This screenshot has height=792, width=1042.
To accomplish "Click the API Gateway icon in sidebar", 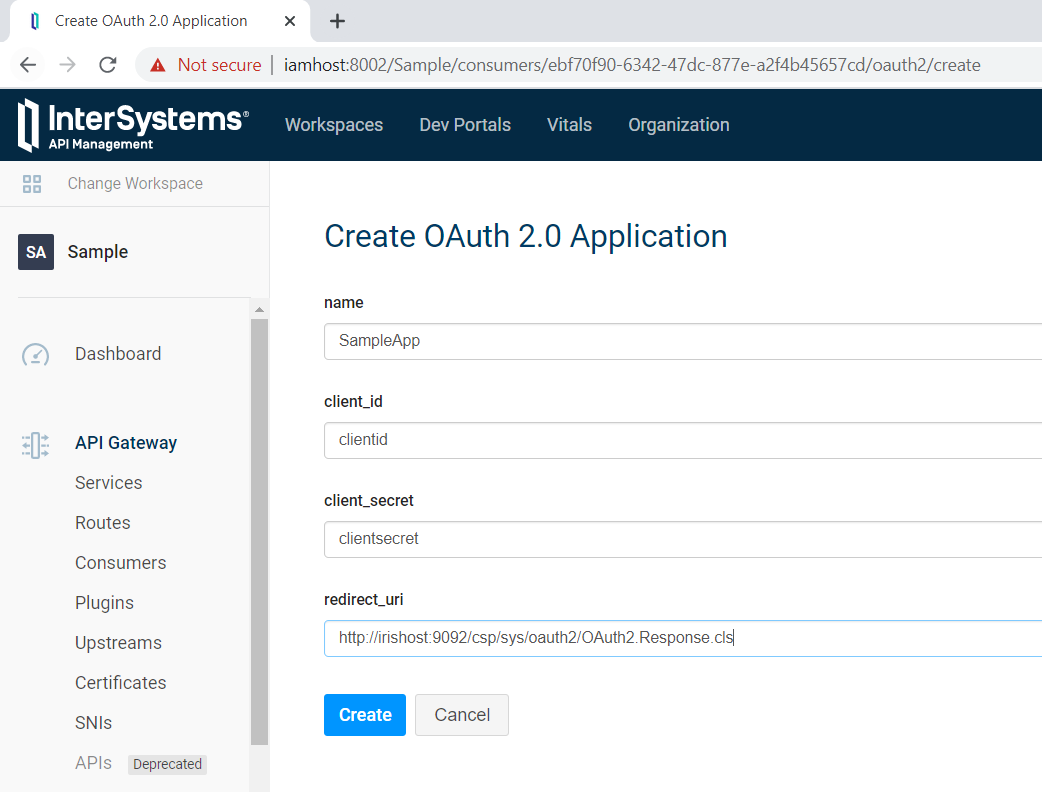I will tap(36, 444).
